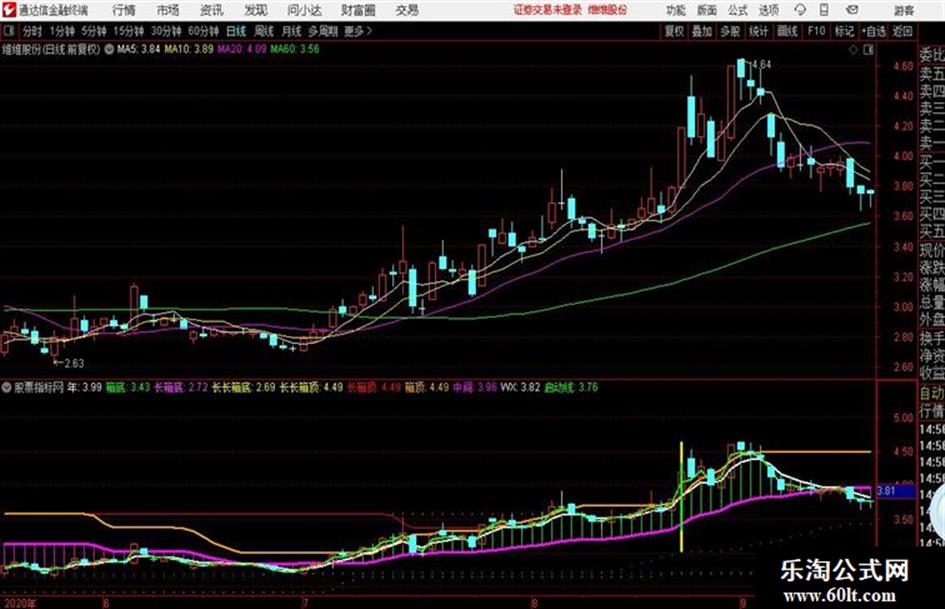
Task: Click month 9 timeline marker
Action: coord(743,603)
